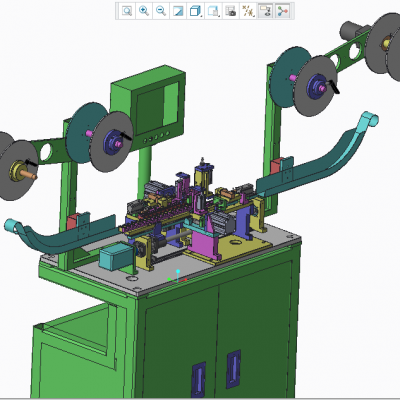
Task: Open the Display Style cube dropdown
Action: [195, 11]
